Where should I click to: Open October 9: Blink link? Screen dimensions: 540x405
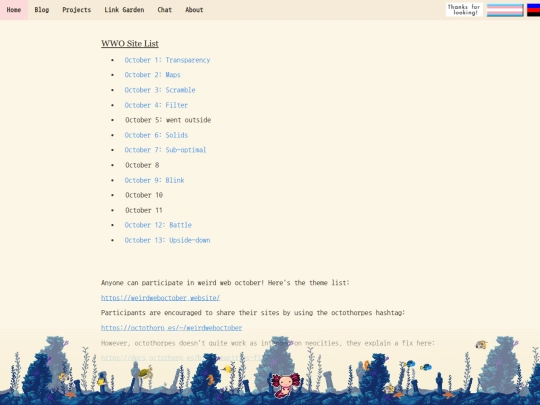154,180
